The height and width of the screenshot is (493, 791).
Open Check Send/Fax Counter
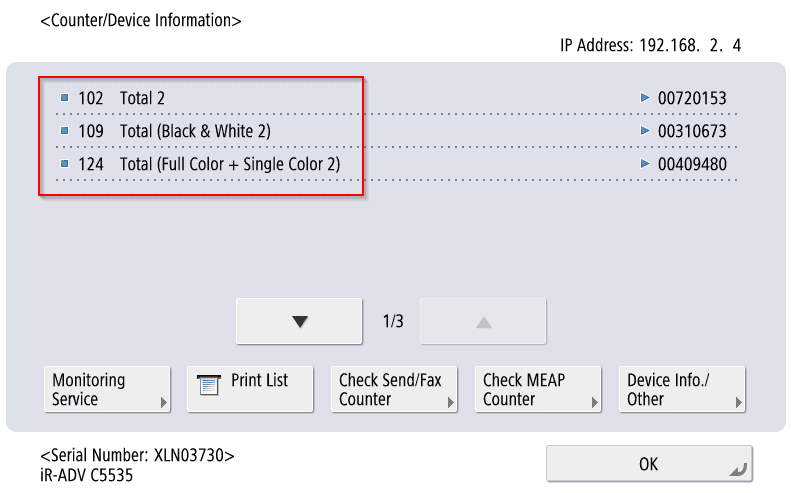click(x=394, y=390)
